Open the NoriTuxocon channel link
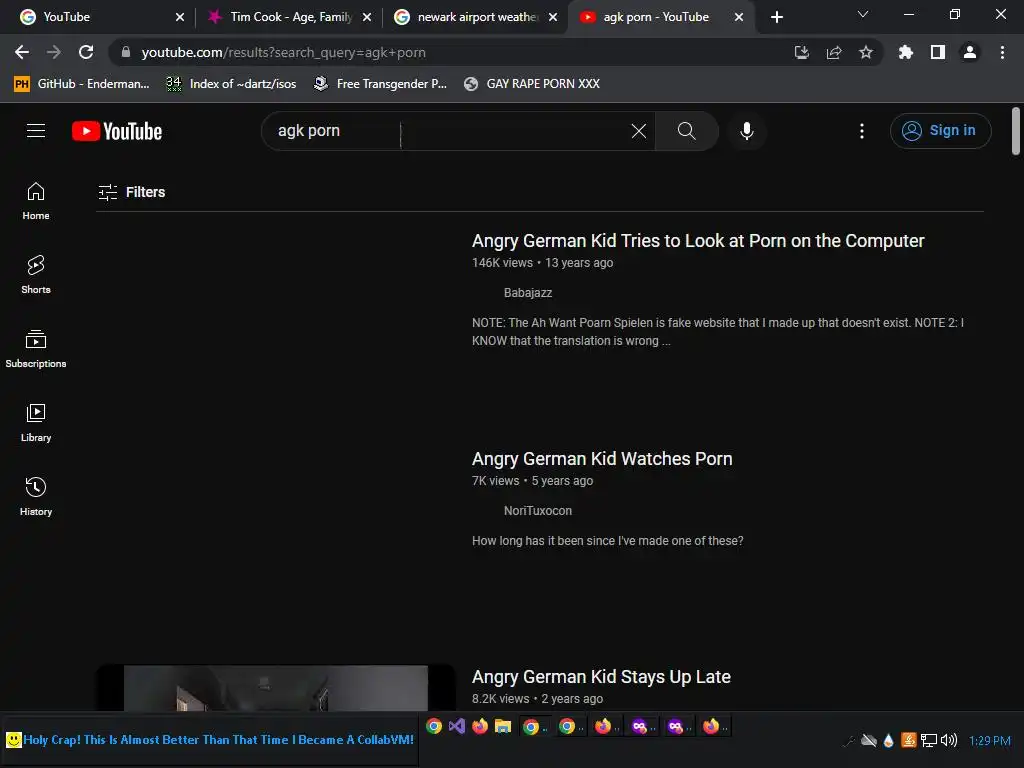This screenshot has width=1024, height=768. (537, 511)
